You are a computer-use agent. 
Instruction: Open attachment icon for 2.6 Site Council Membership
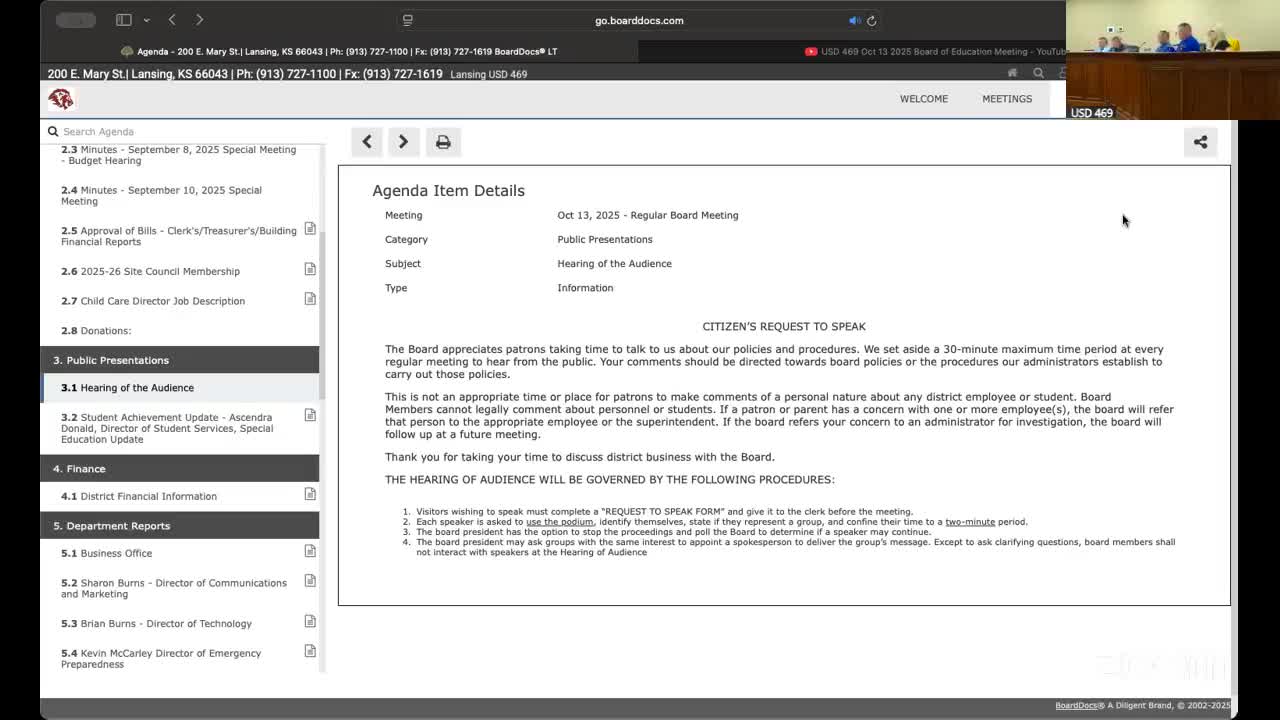pos(310,270)
